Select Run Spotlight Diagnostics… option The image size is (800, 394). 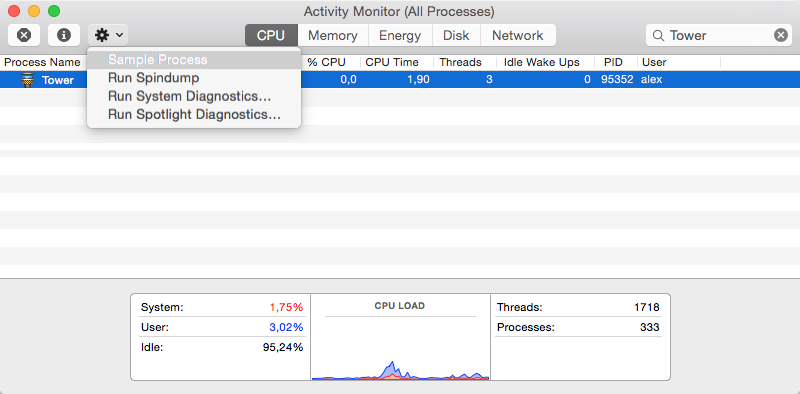coord(194,115)
